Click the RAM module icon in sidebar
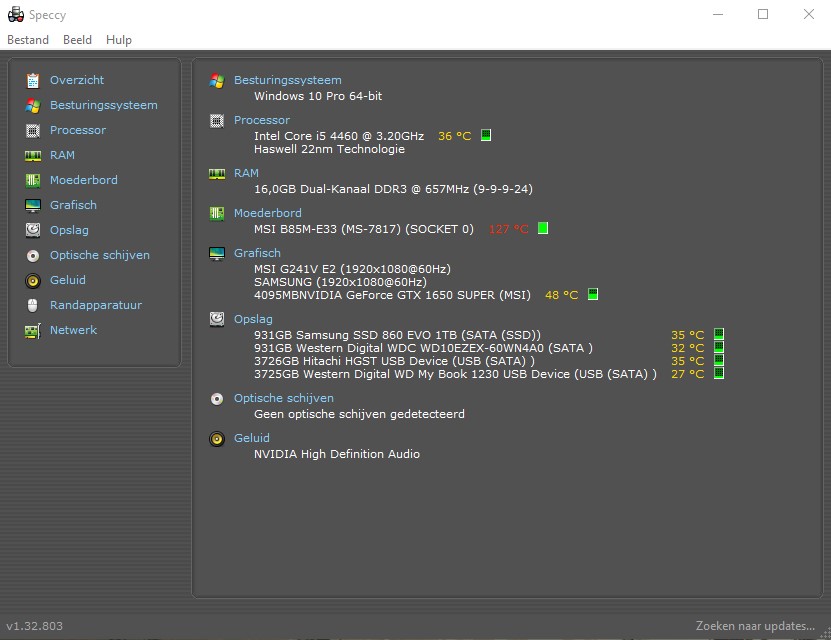The width and height of the screenshot is (831, 640). point(33,155)
